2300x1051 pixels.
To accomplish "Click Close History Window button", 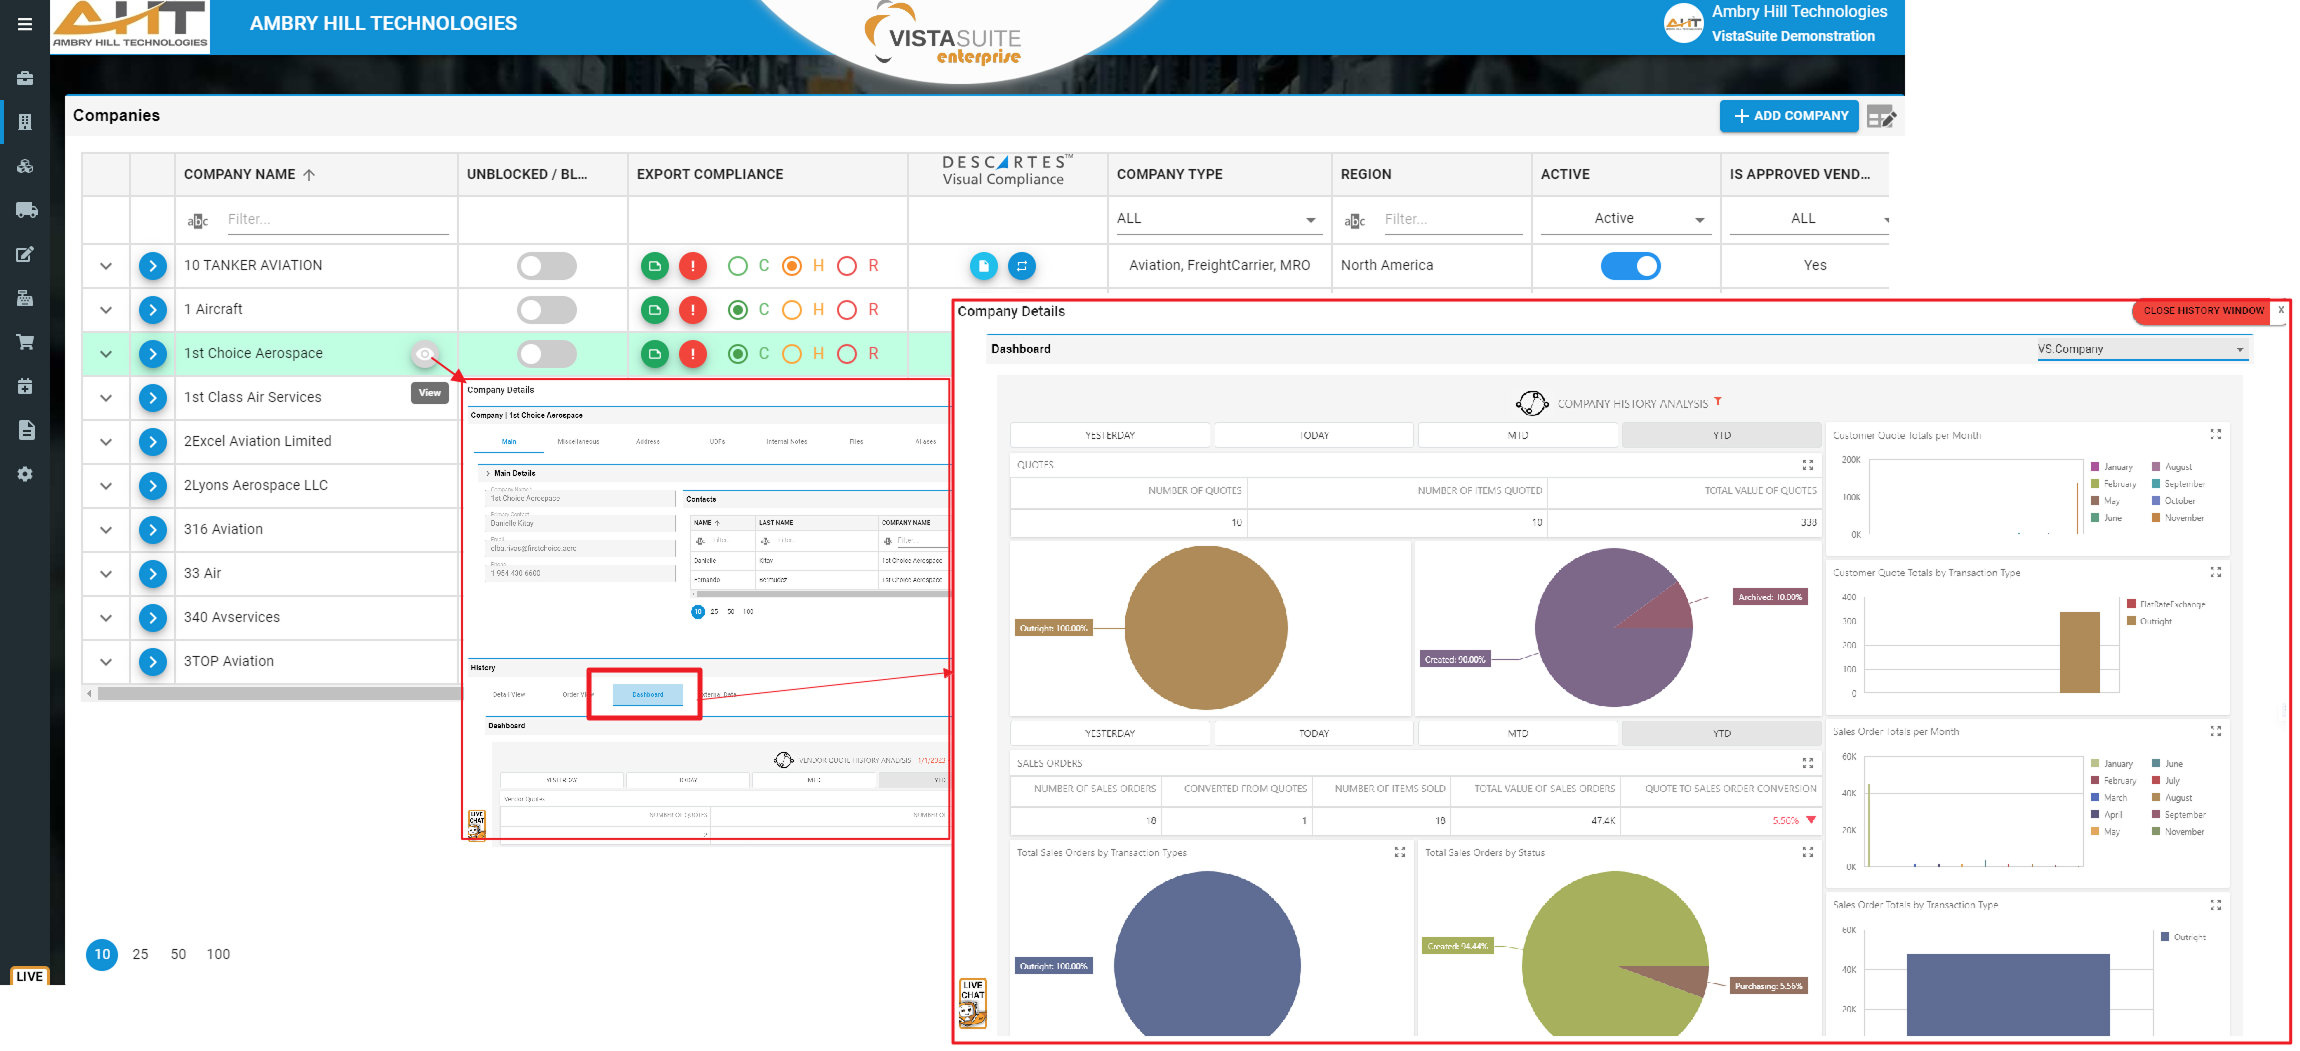I will coord(2203,311).
